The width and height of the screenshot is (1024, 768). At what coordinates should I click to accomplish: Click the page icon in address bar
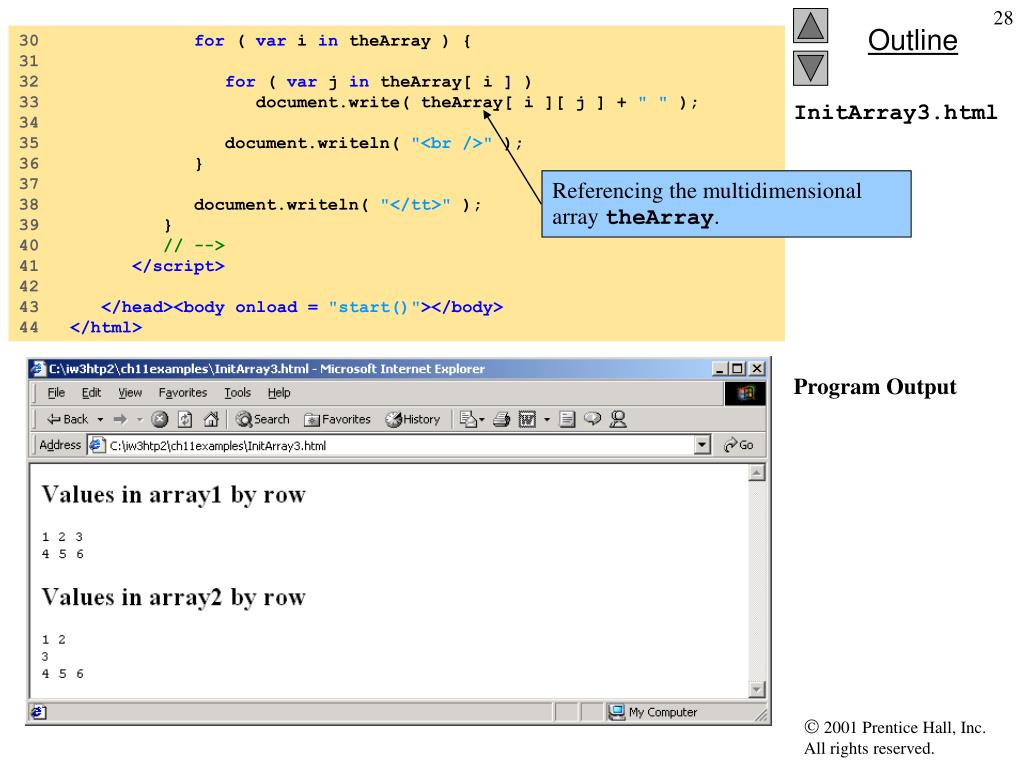click(97, 445)
